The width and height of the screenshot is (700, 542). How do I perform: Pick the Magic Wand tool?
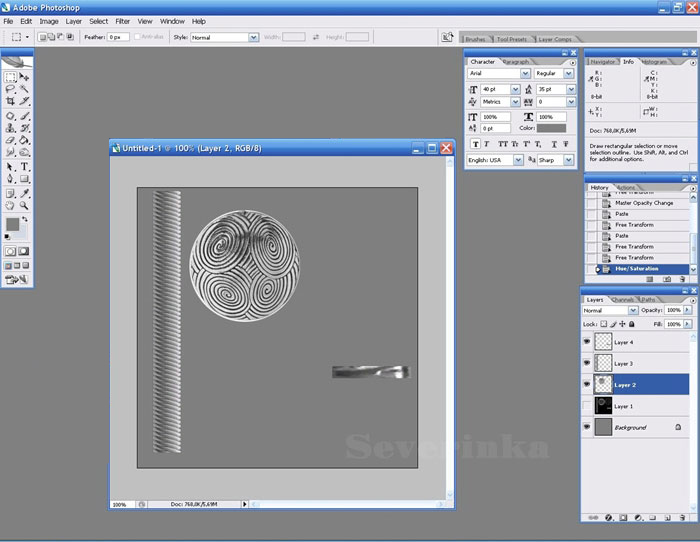pos(25,89)
